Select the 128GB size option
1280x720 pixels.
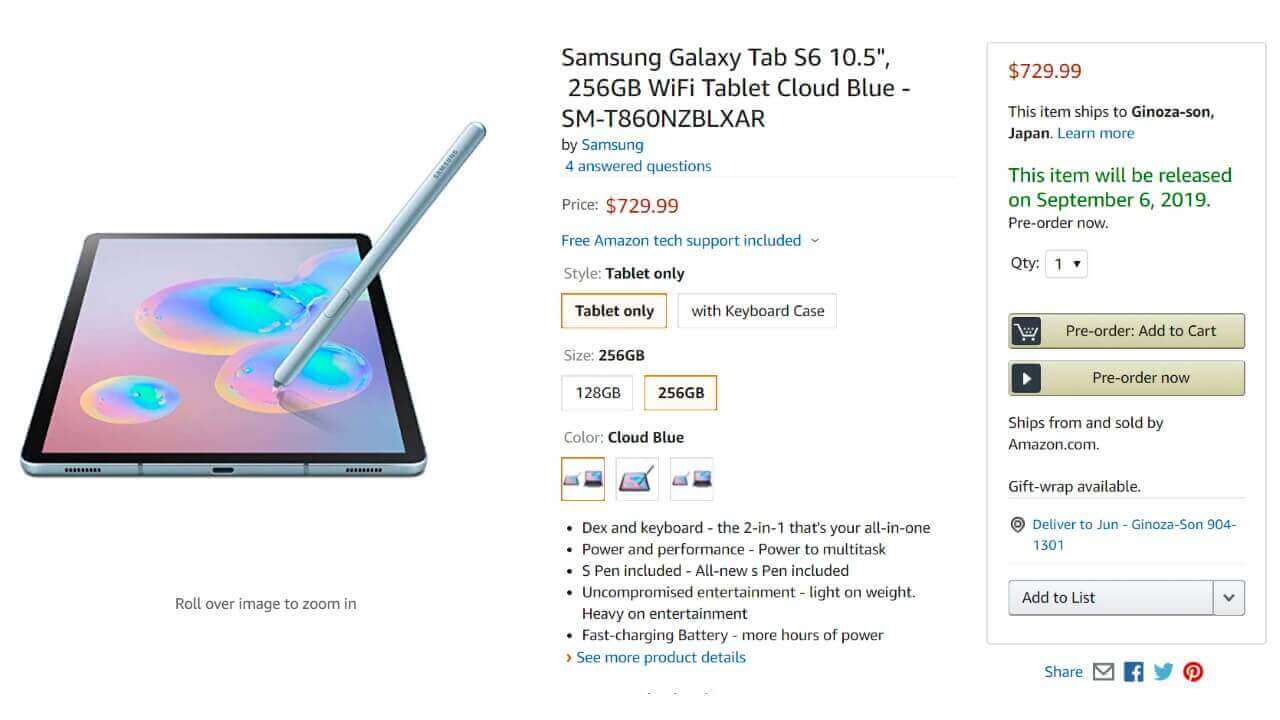(597, 393)
